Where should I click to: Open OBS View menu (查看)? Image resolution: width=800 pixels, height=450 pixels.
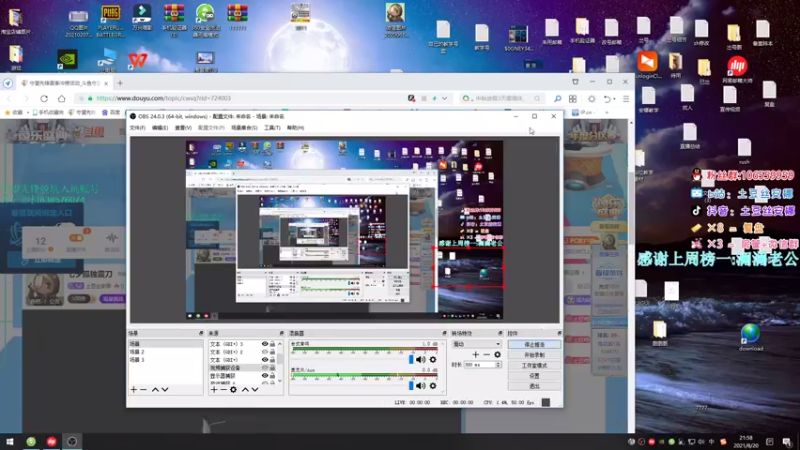pos(183,128)
